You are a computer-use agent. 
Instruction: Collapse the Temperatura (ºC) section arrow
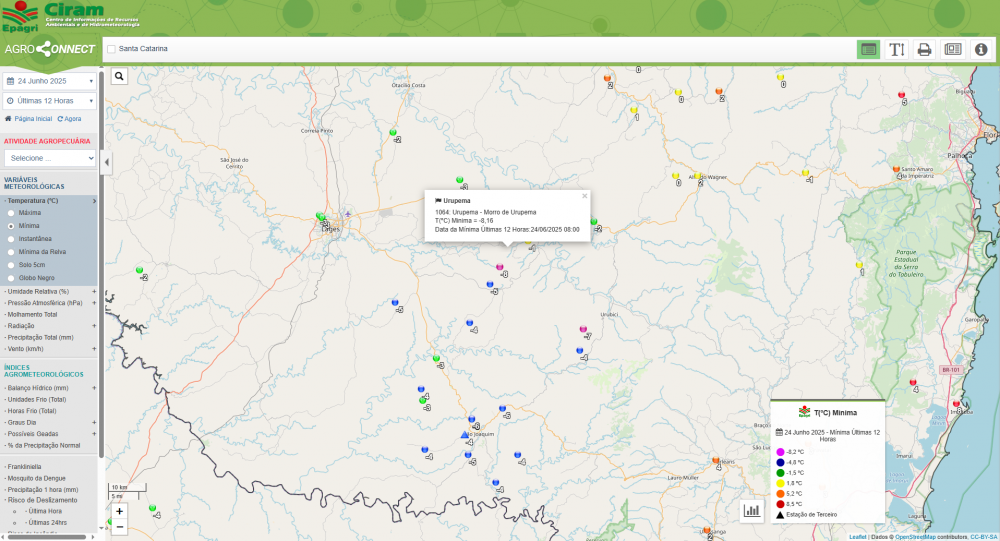click(94, 201)
